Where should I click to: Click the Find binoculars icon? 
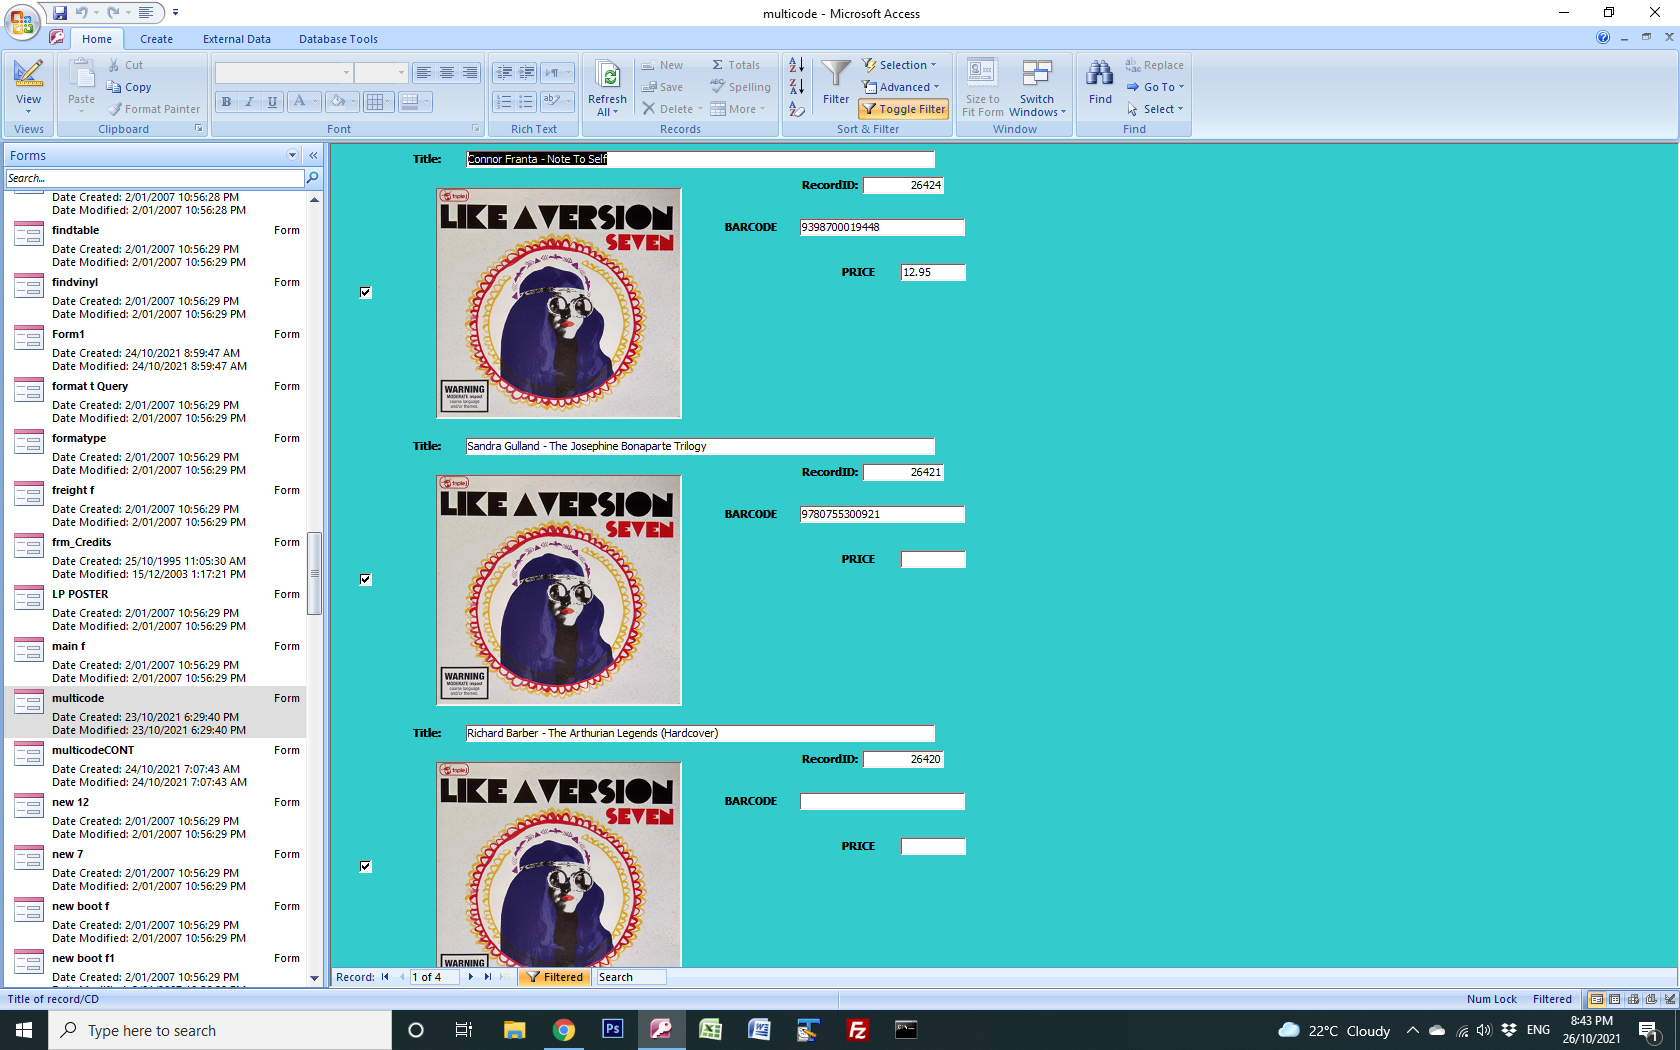click(1100, 74)
